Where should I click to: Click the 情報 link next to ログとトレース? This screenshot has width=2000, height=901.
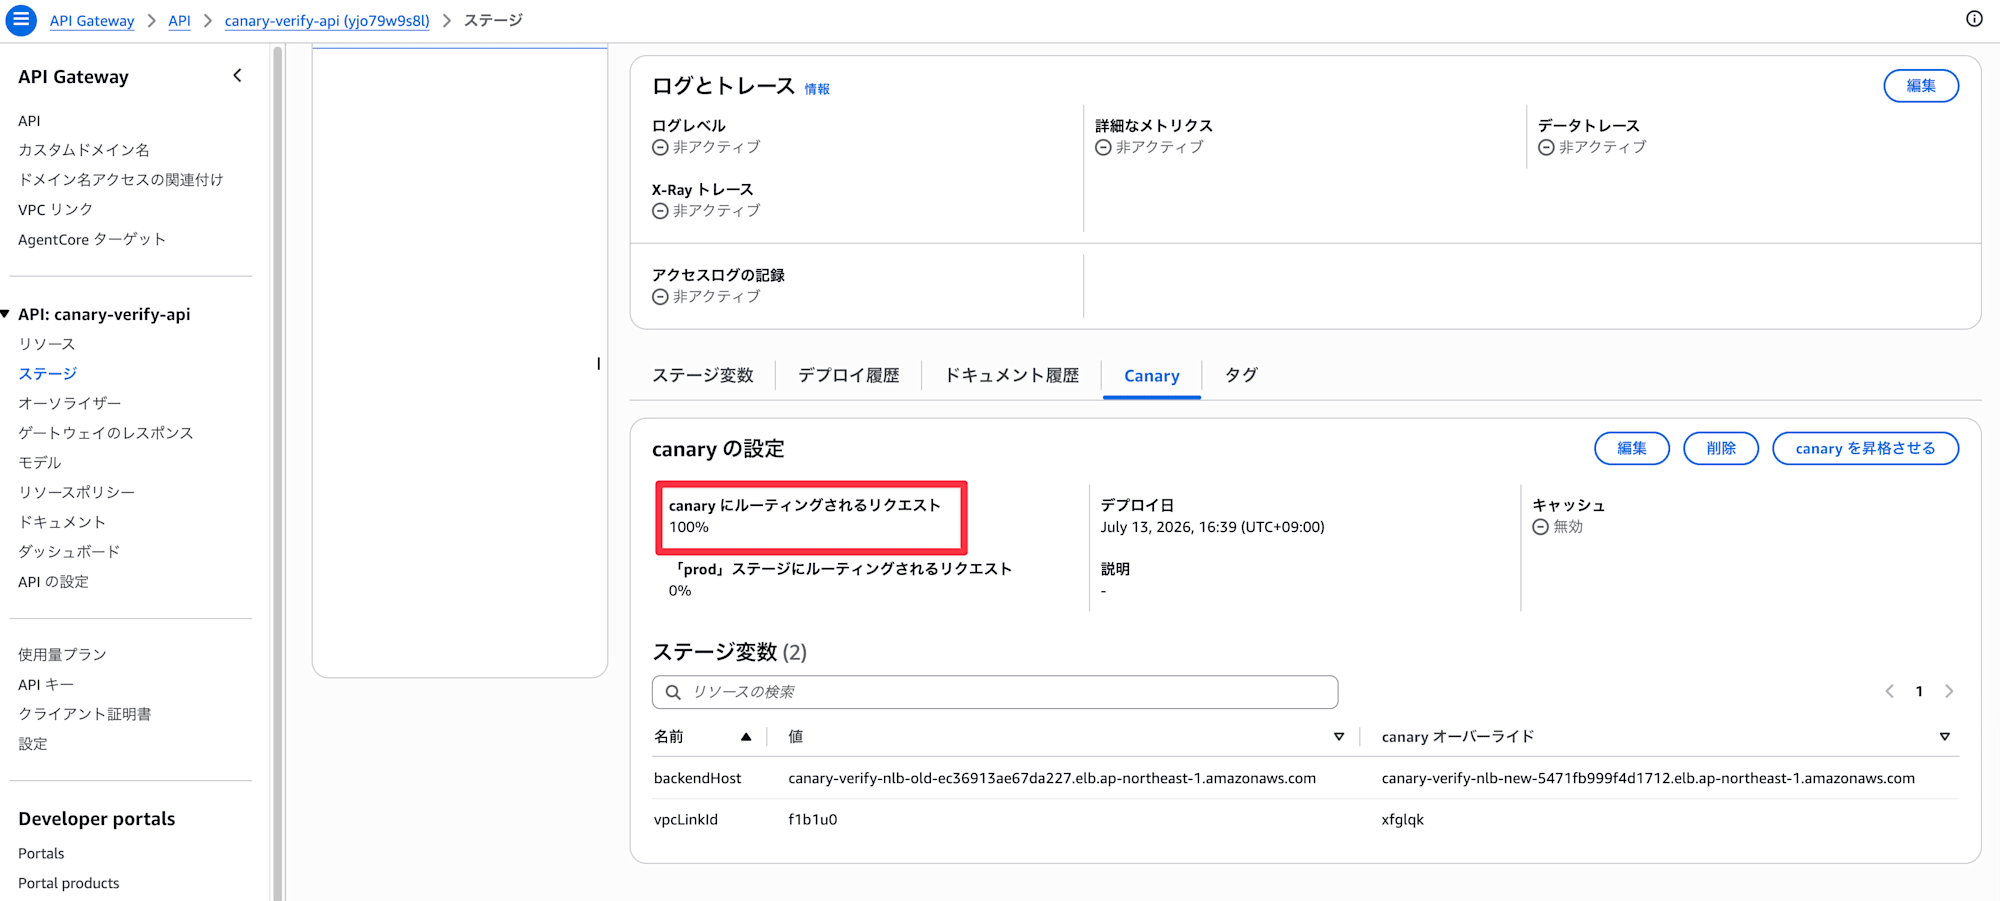[817, 89]
